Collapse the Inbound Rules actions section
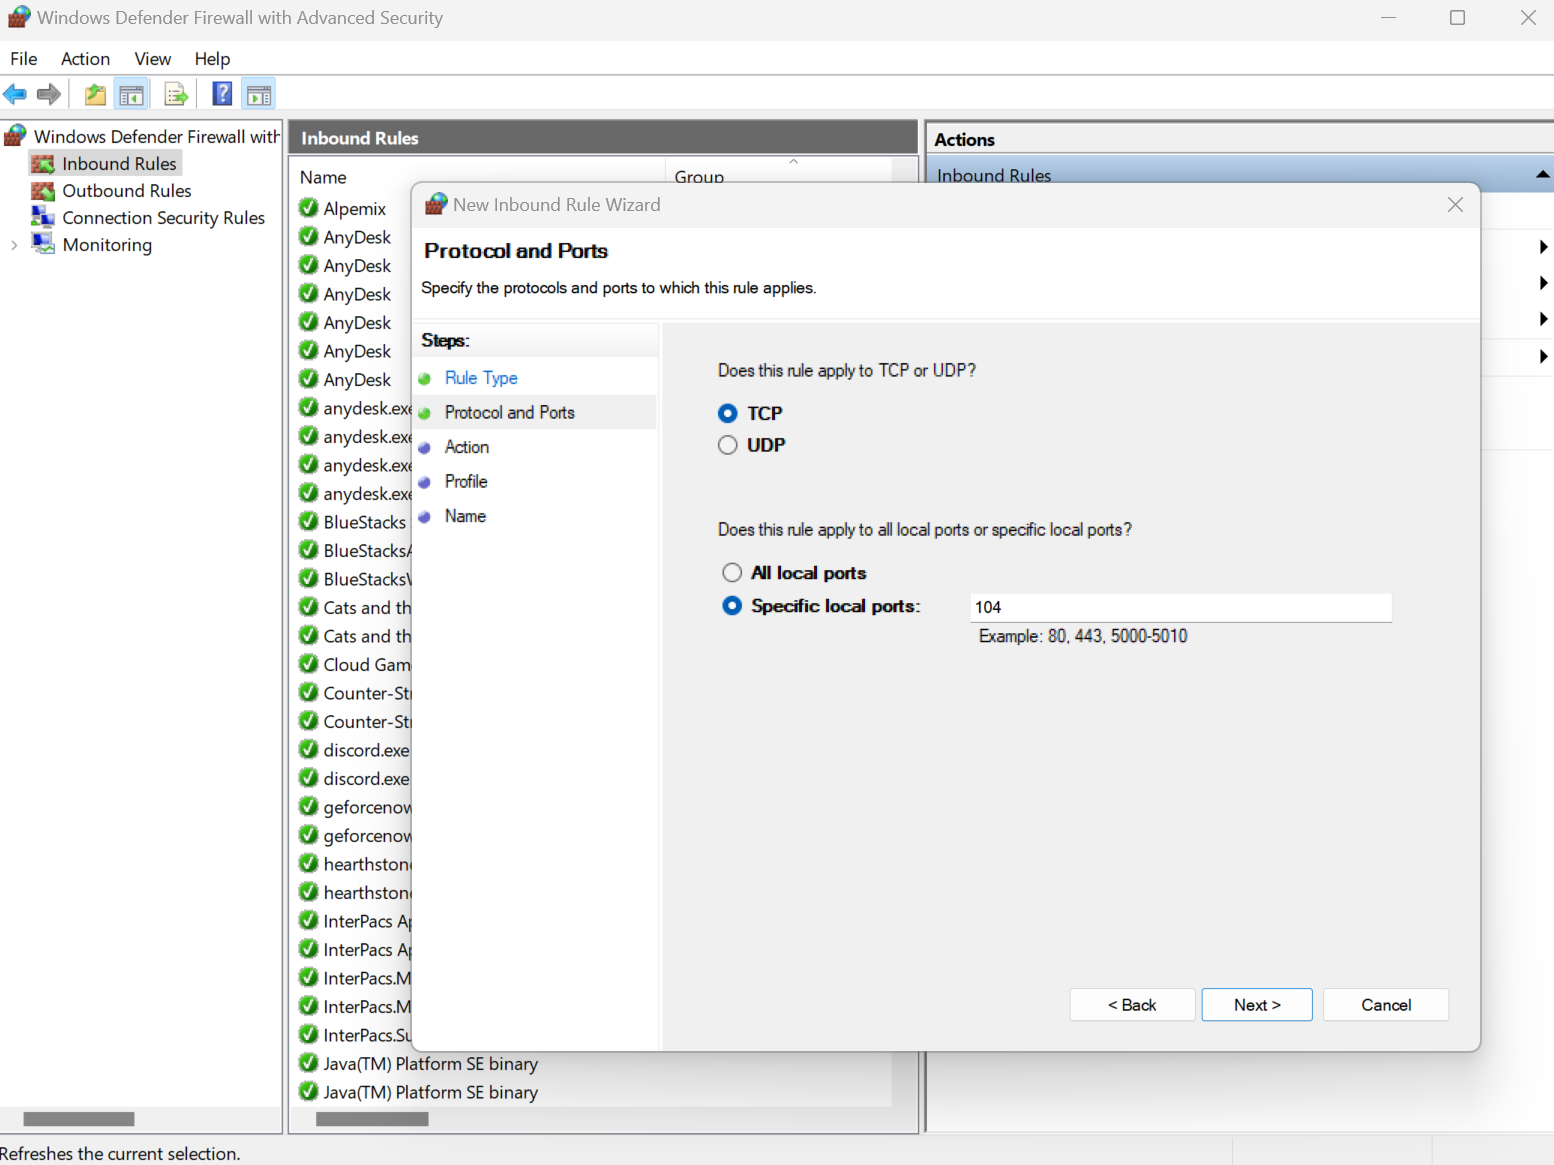The width and height of the screenshot is (1554, 1165). [x=1543, y=175]
